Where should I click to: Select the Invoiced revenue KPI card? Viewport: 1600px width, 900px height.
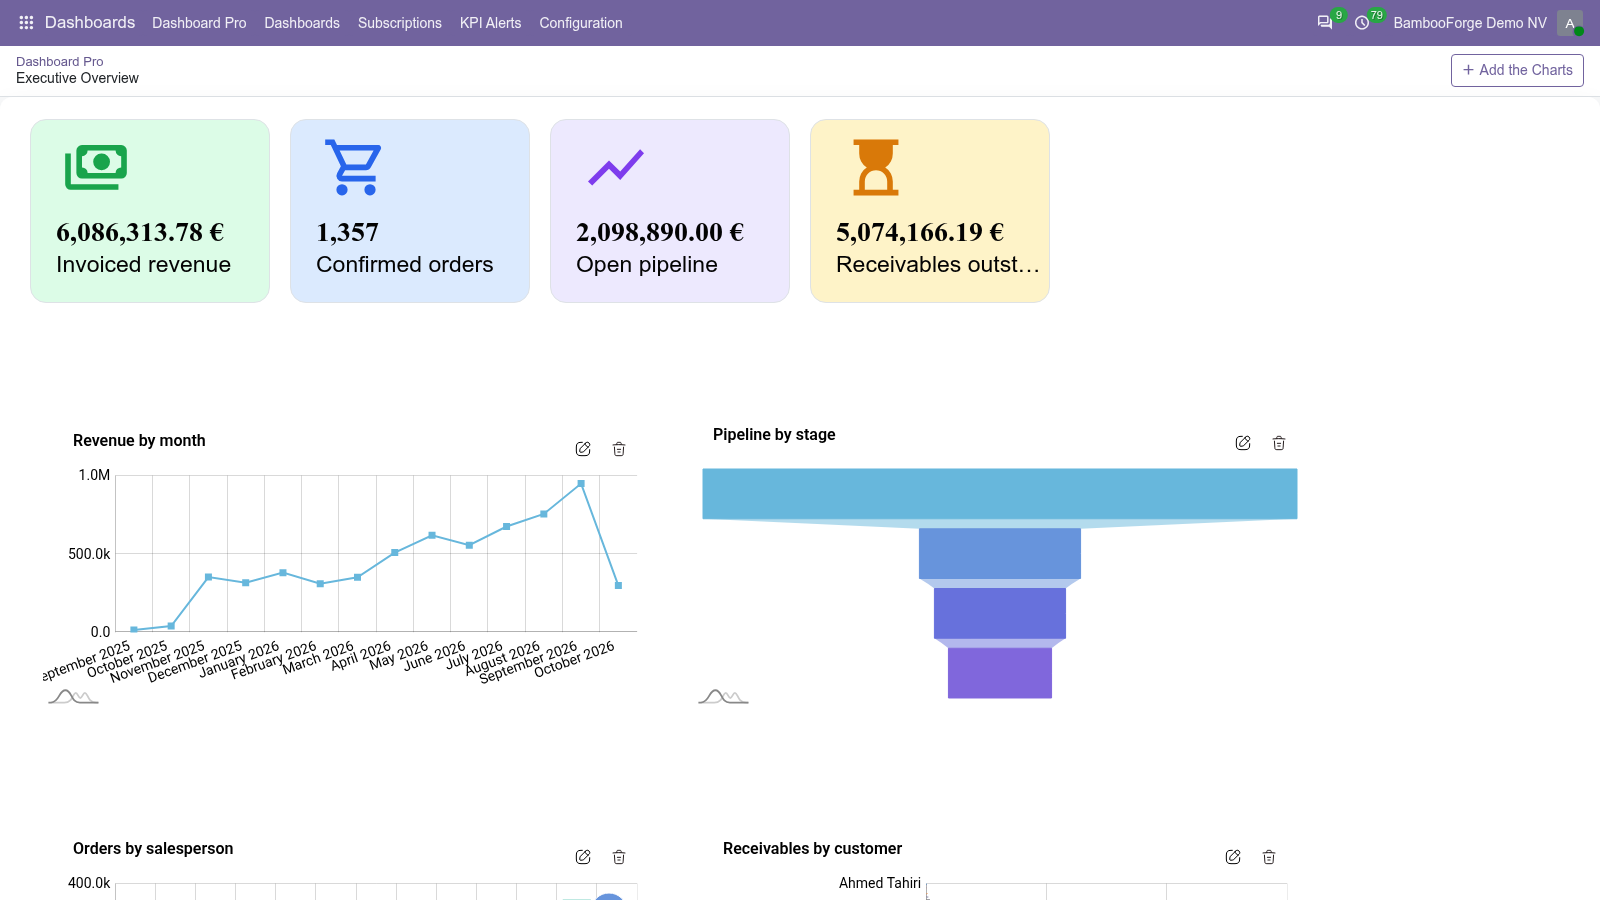[x=150, y=211]
